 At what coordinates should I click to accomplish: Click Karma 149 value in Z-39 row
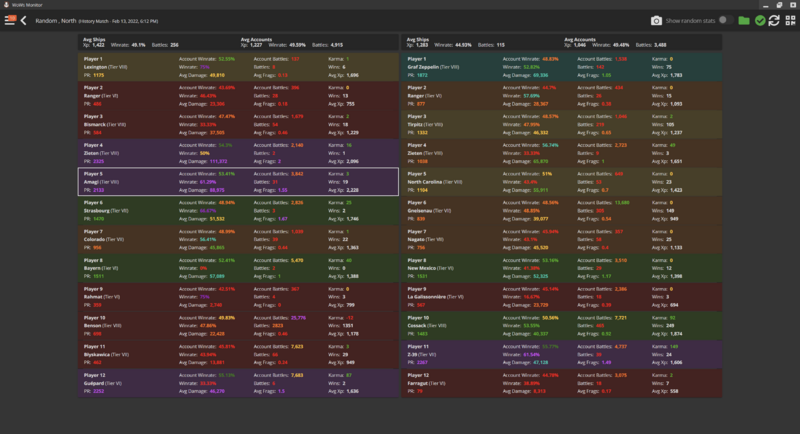674,346
